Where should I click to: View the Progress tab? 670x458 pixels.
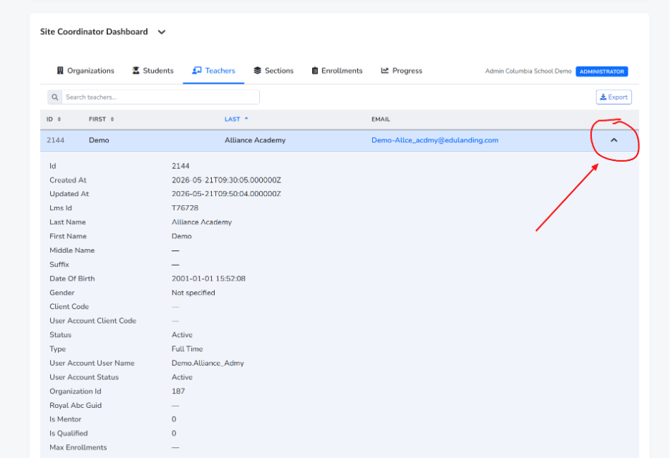pos(401,70)
